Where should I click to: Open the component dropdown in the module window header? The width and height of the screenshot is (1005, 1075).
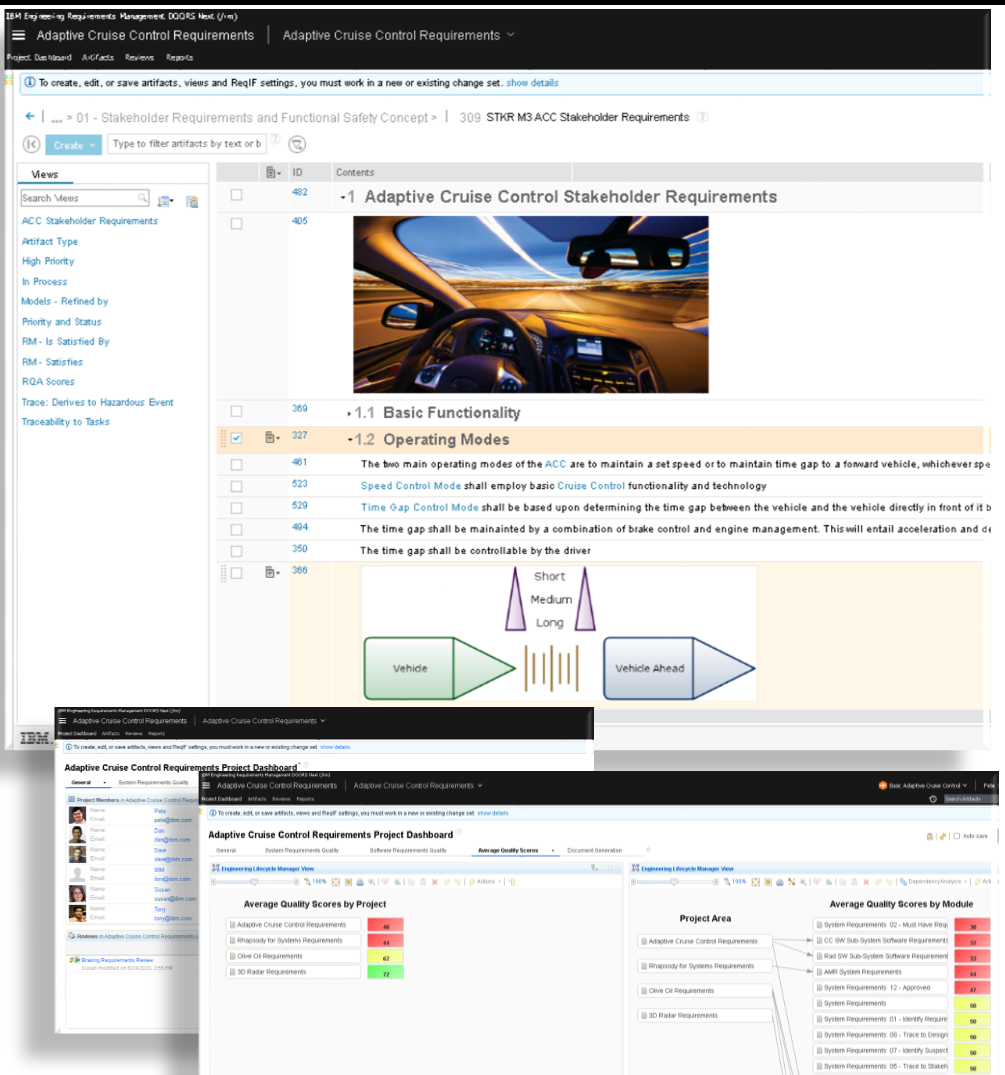[x=510, y=35]
